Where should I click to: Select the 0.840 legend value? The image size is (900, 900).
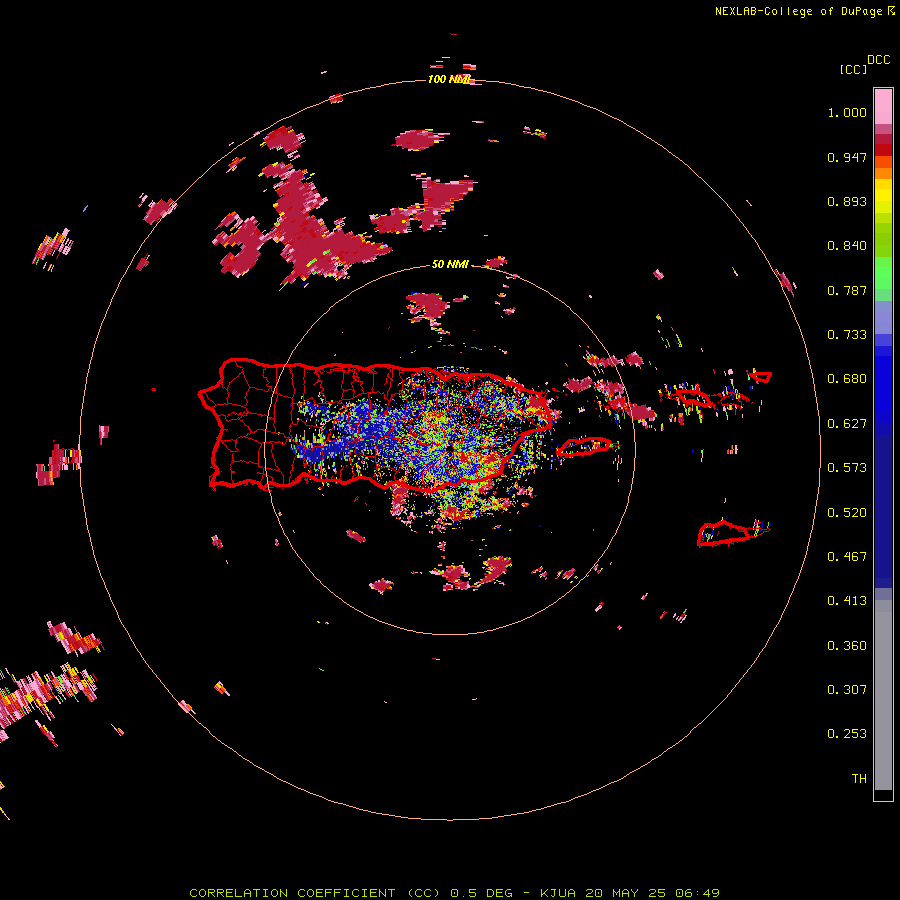tap(847, 246)
